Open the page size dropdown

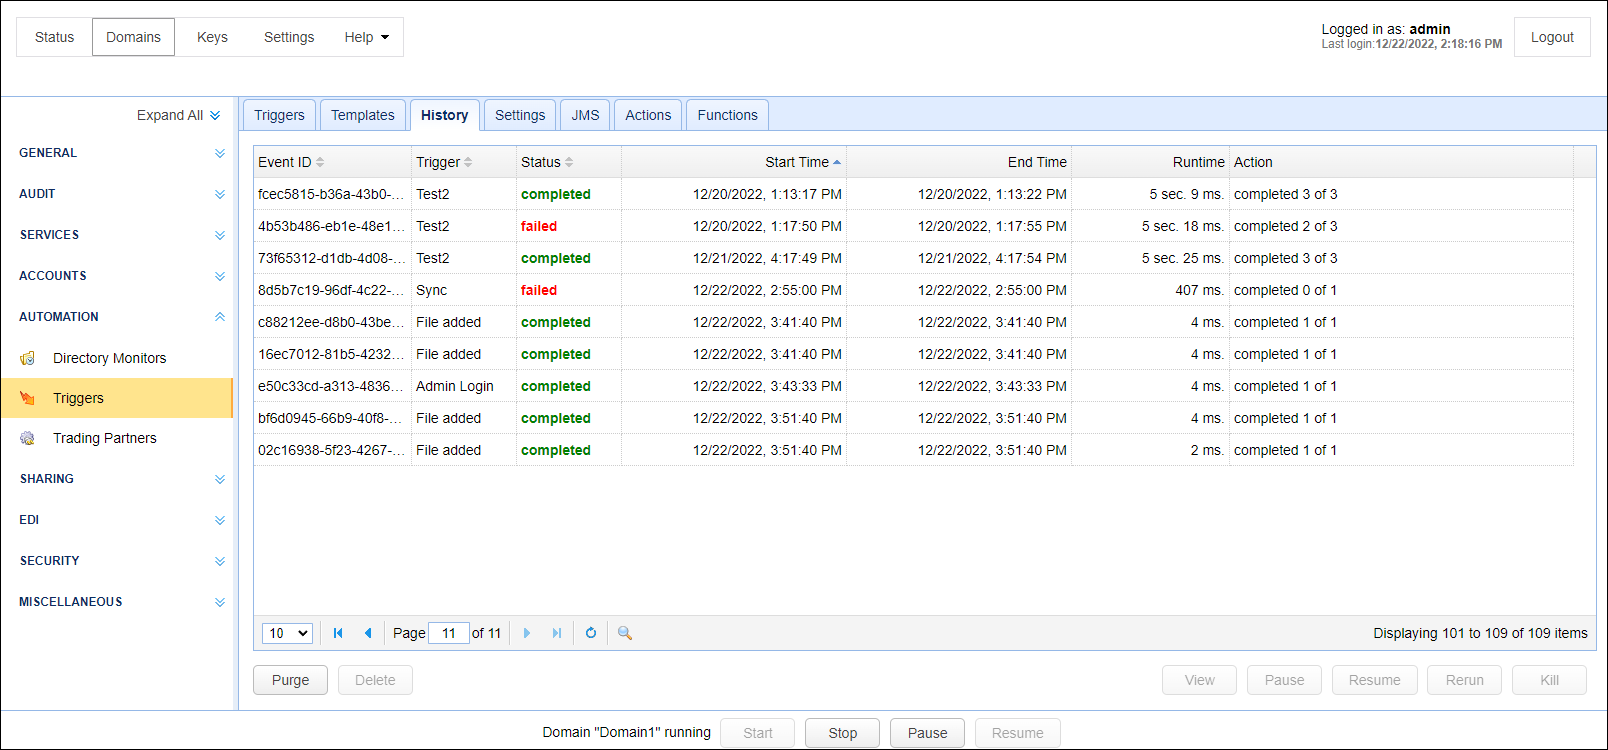288,633
